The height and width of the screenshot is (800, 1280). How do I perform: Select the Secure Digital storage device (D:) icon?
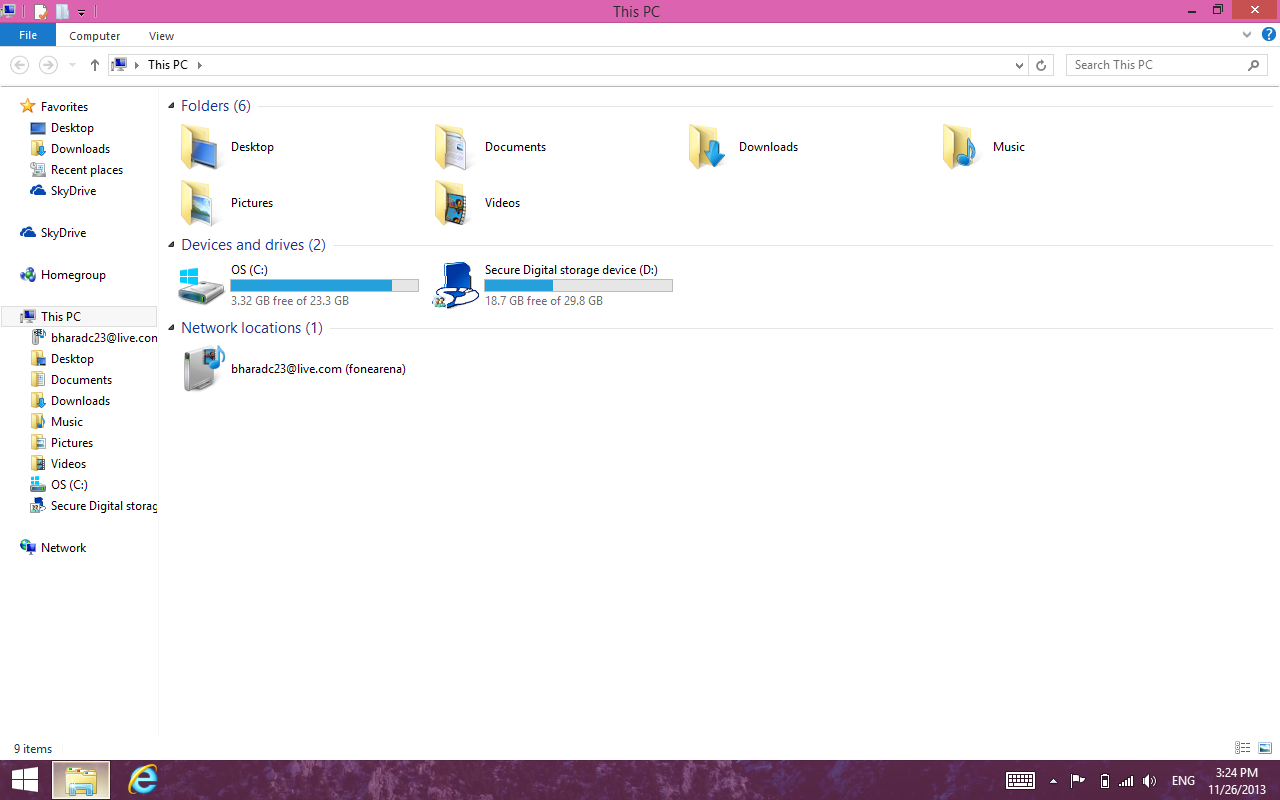click(x=456, y=286)
